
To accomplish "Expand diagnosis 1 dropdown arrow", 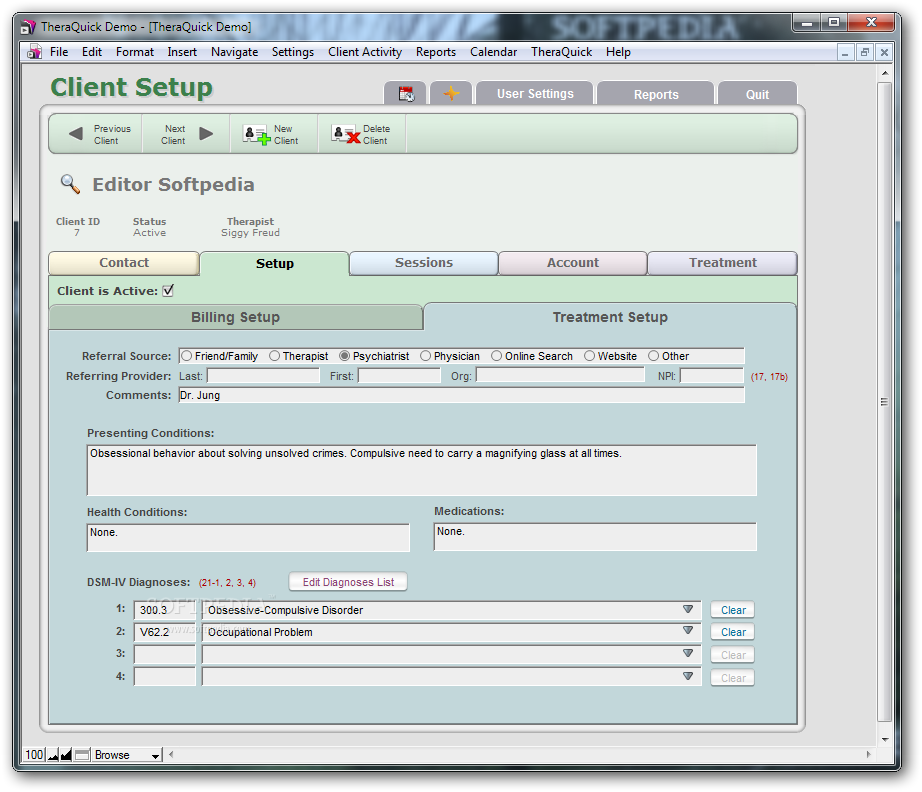I will tap(688, 609).
